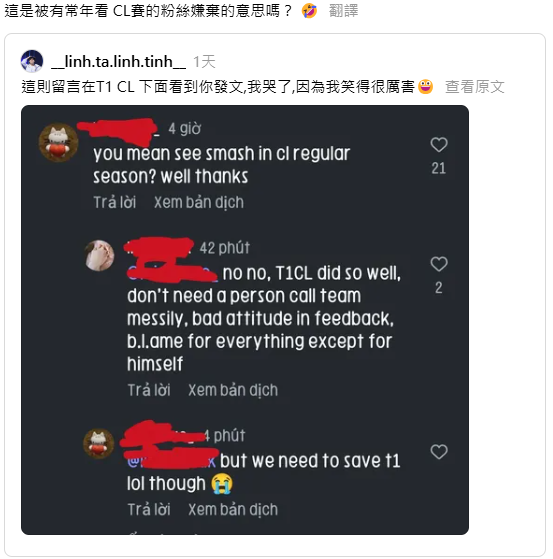Like the 'T1CL did so well' reply
The height and width of the screenshot is (559, 553).
click(439, 264)
